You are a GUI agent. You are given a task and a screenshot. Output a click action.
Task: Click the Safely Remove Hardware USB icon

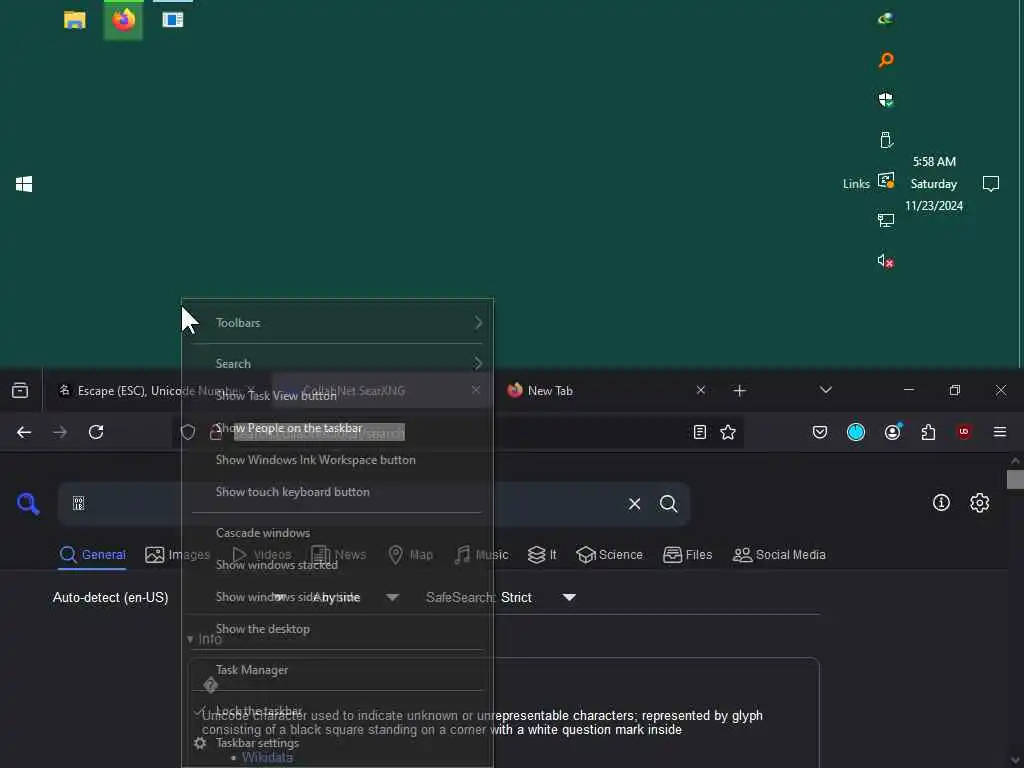coord(886,140)
